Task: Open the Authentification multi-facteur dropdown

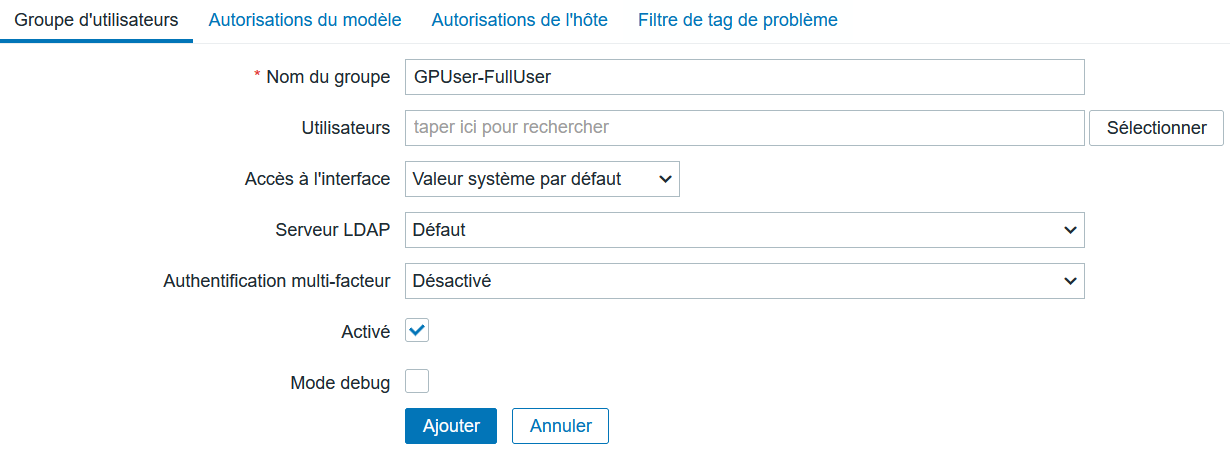Action: 744,281
